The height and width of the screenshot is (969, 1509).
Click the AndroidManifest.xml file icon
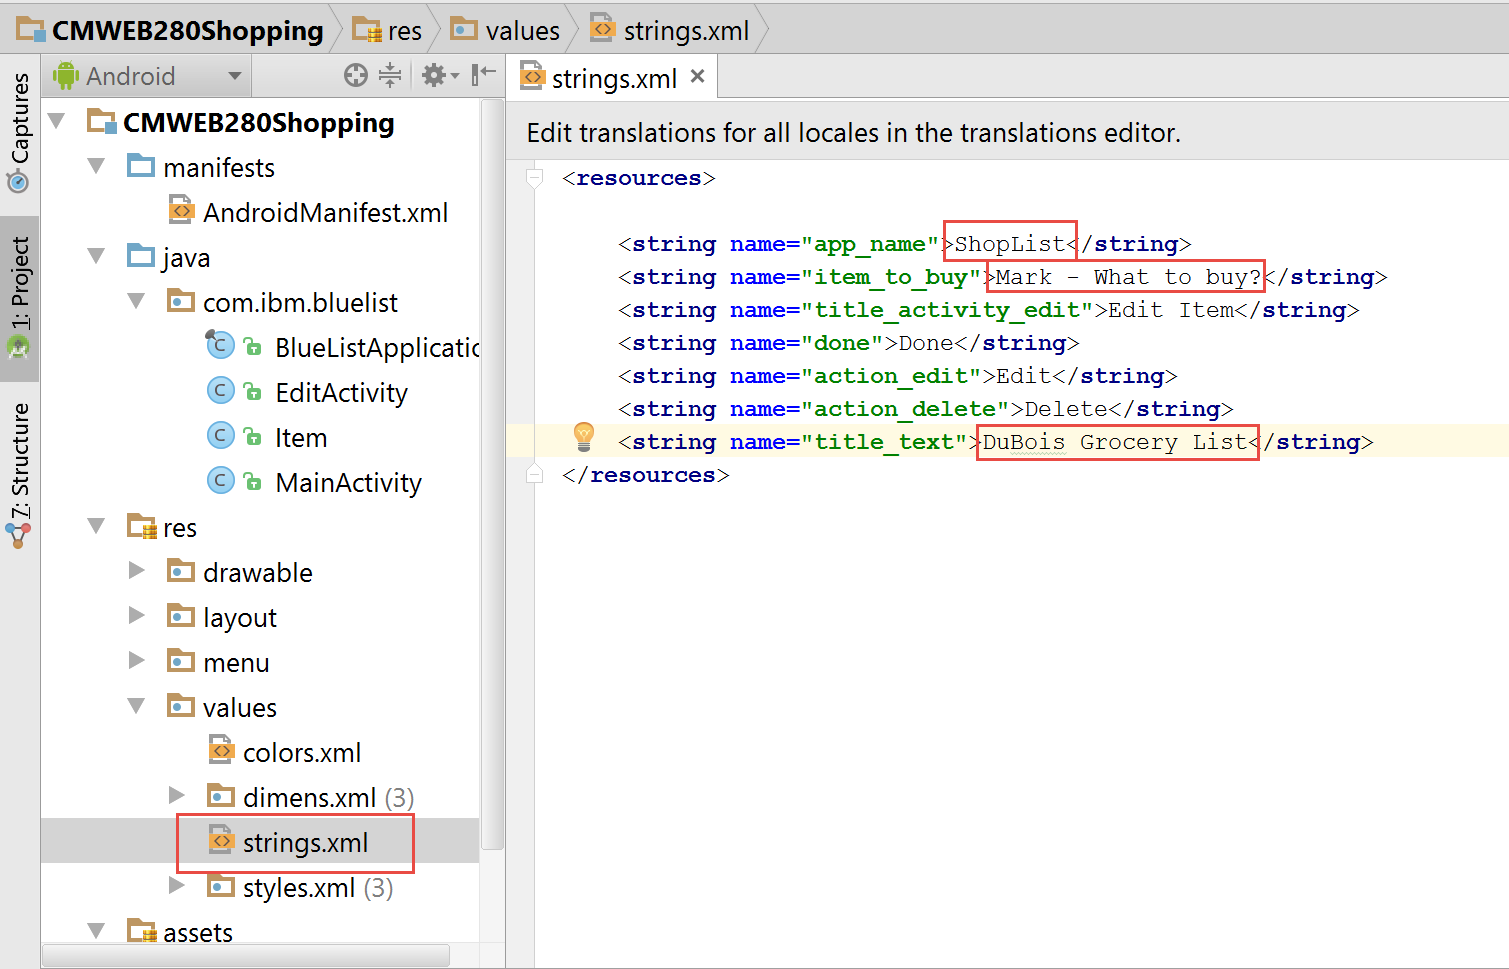(181, 209)
